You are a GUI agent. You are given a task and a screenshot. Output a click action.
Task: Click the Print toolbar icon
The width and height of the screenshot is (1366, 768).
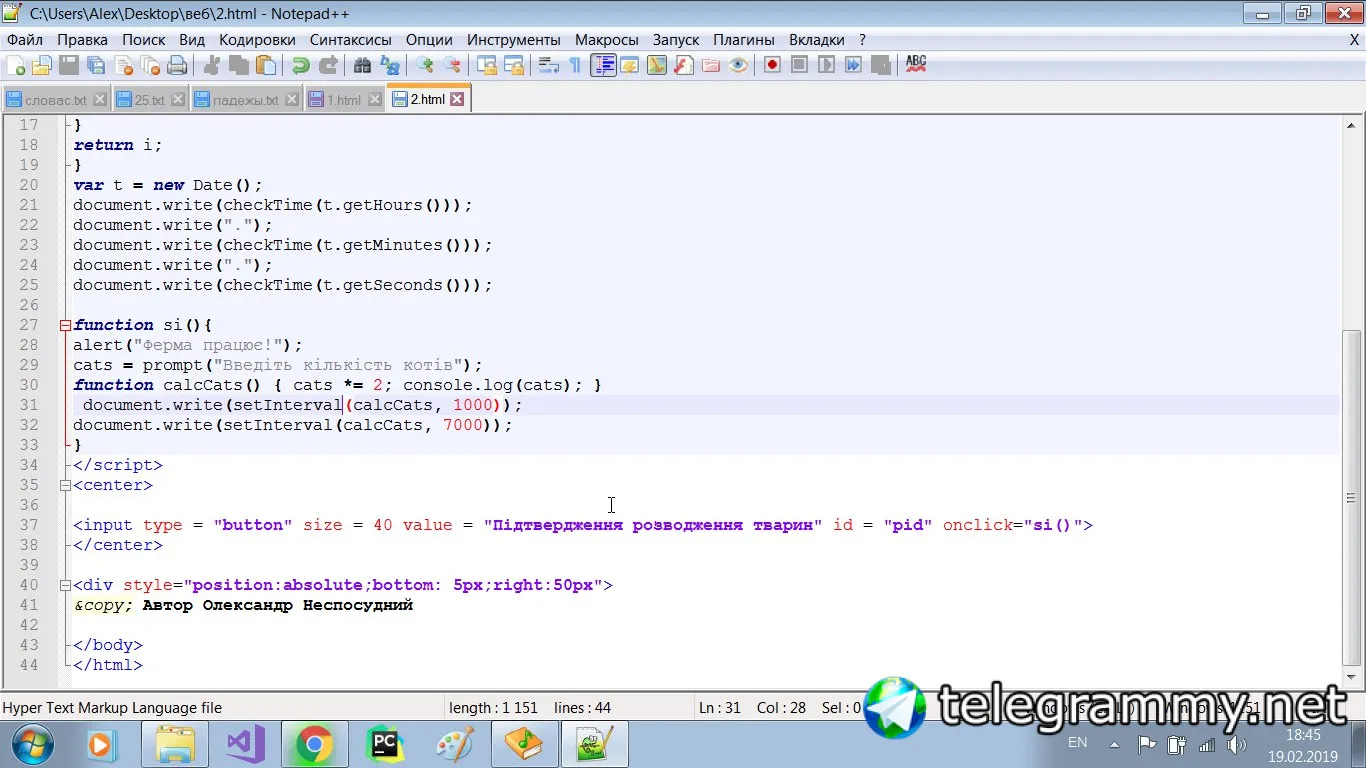point(177,66)
